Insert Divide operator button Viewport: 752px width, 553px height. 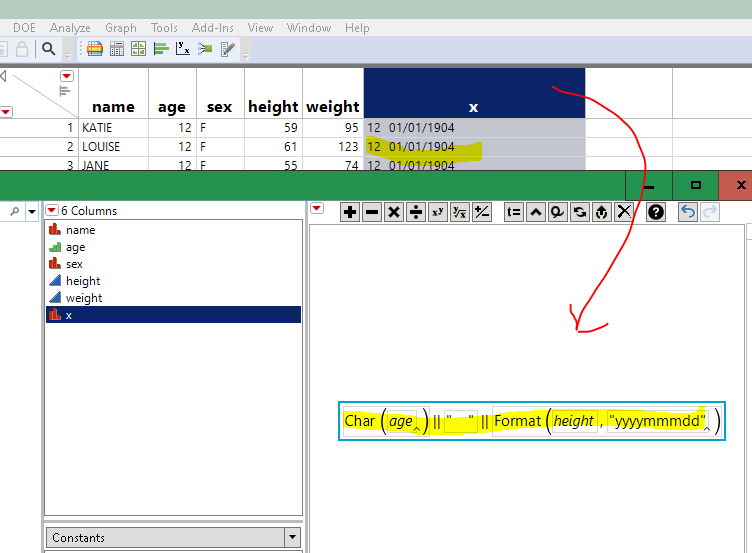pyautogui.click(x=416, y=212)
